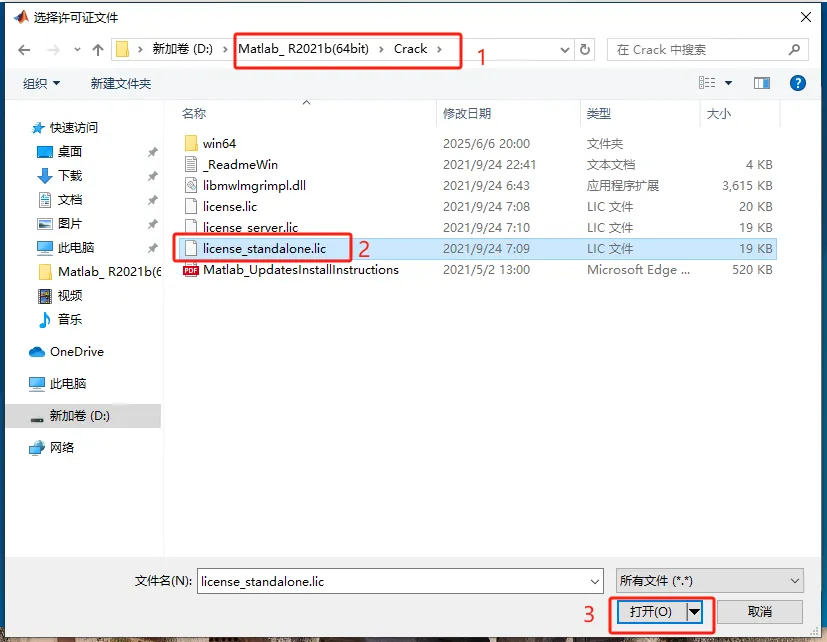This screenshot has width=827, height=642.
Task: Close the 选择许可证文件 dialog
Action: coord(805,17)
